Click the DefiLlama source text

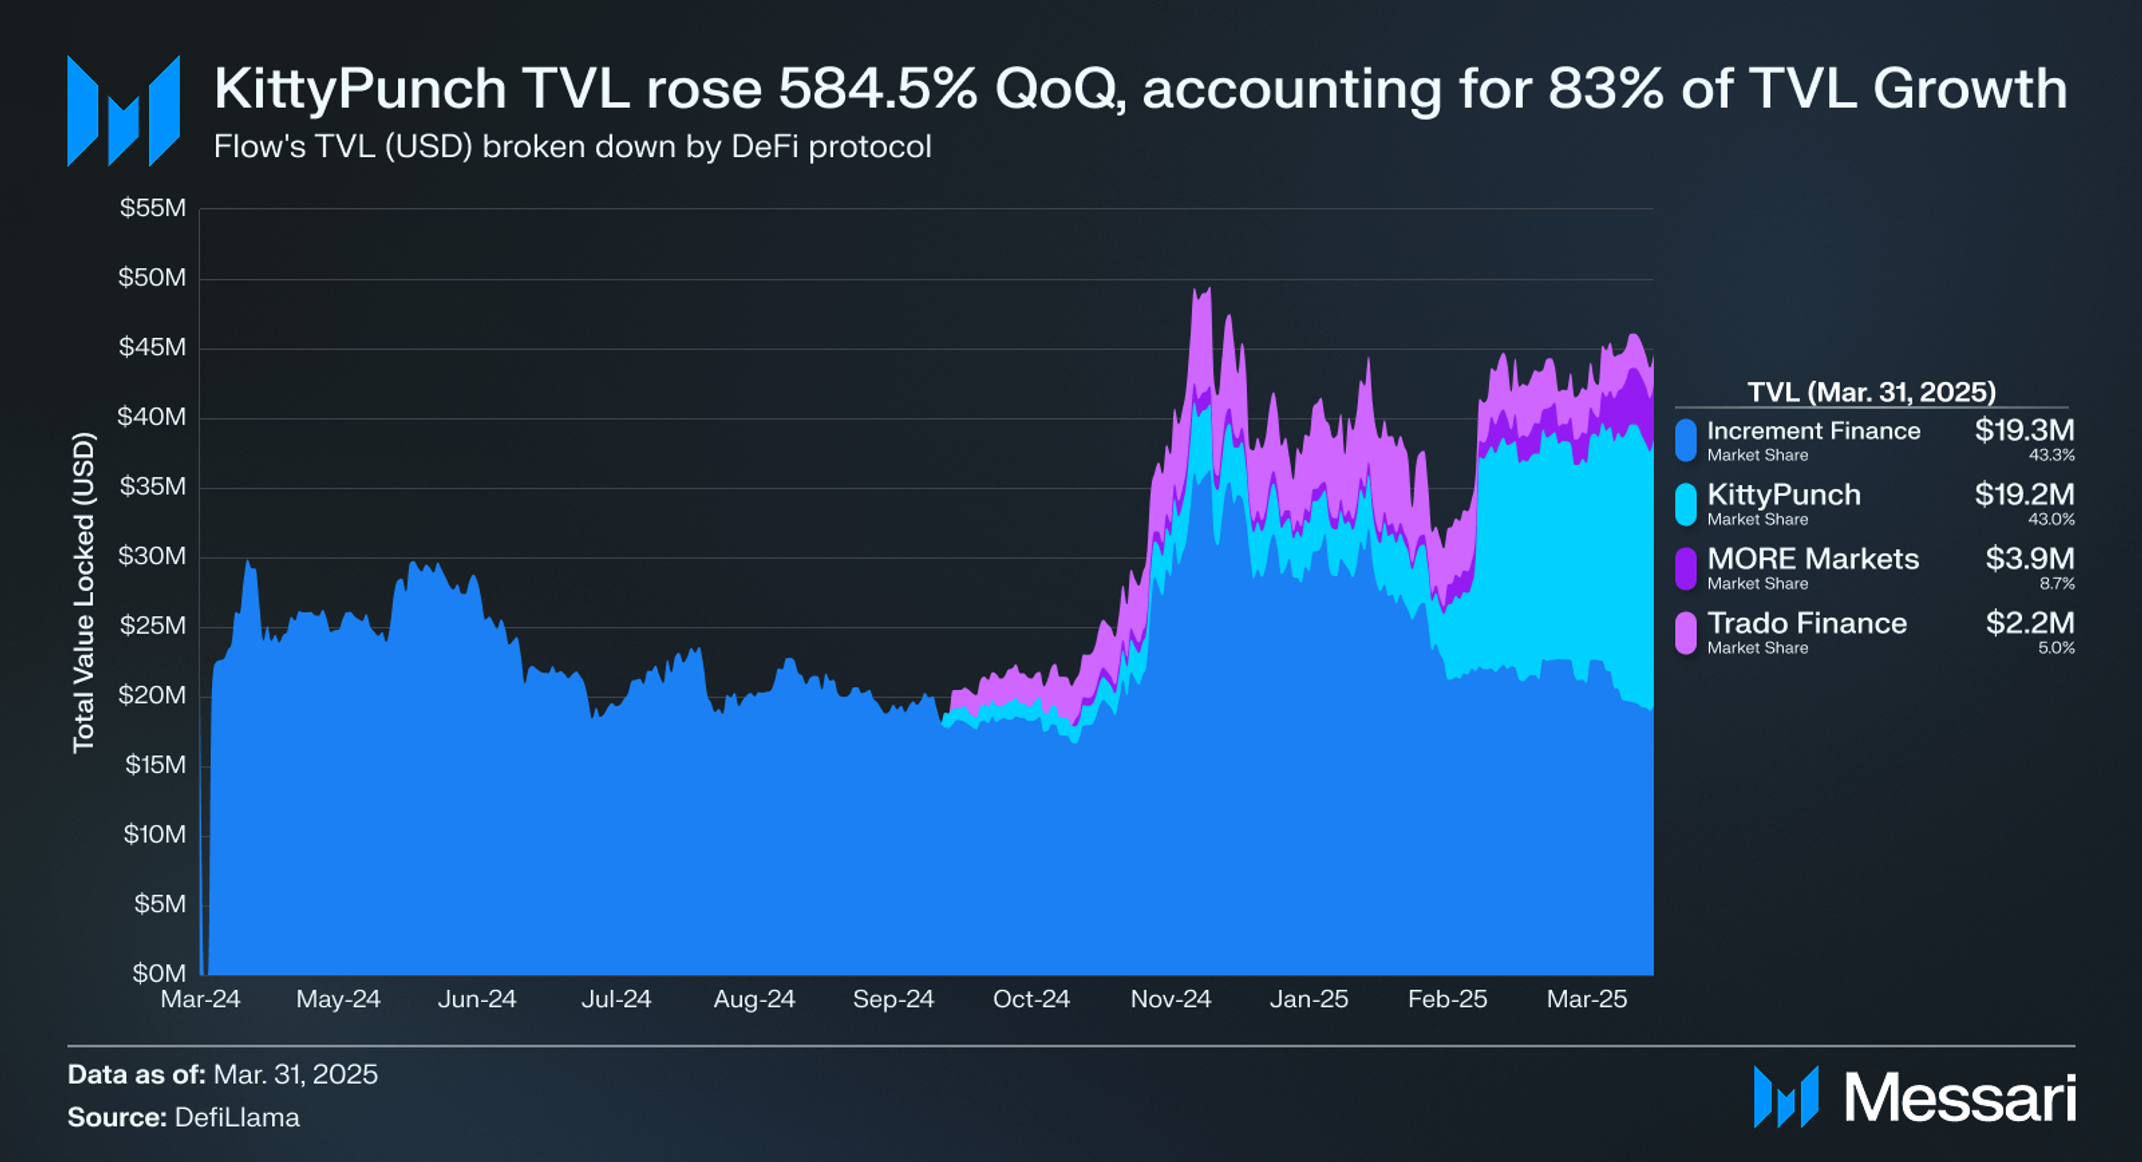(x=237, y=1117)
